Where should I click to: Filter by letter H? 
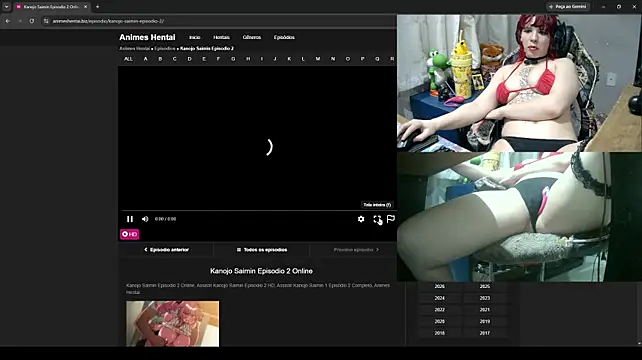(248, 59)
